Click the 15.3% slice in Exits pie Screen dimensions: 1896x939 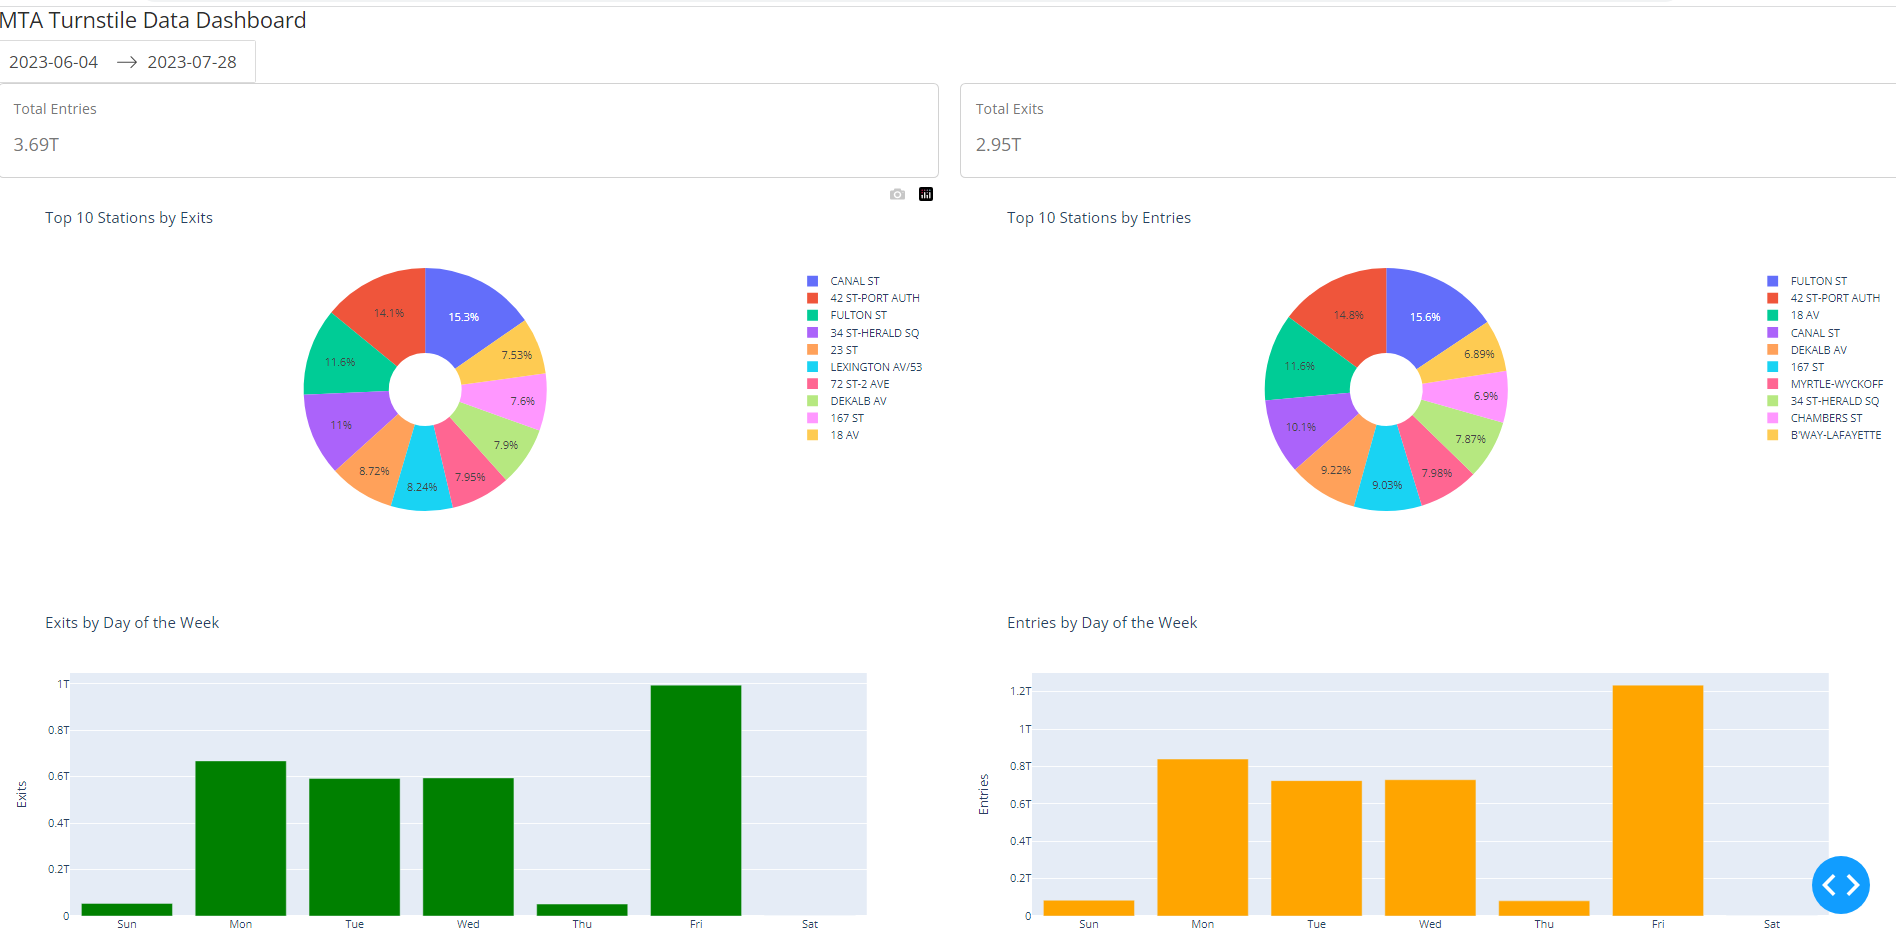tap(465, 315)
